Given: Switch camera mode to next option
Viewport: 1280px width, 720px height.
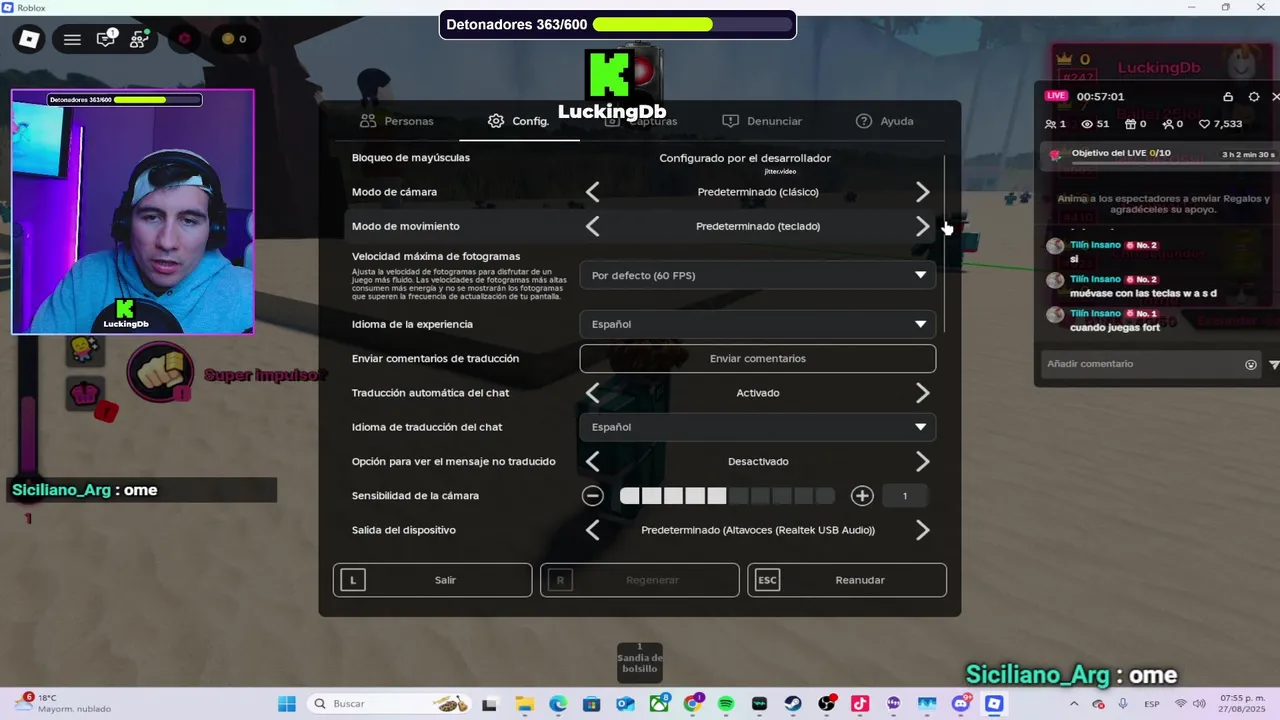Looking at the screenshot, I should click(922, 192).
